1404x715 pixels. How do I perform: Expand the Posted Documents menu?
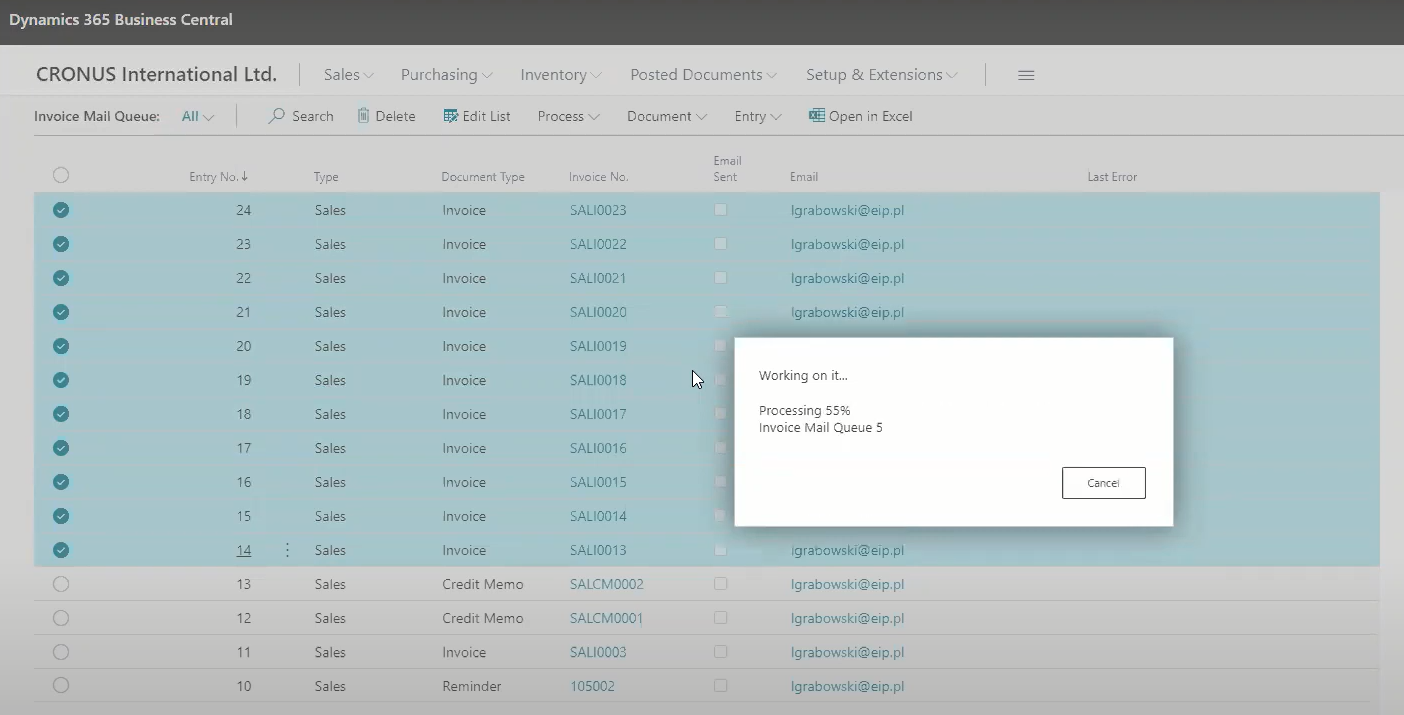[703, 75]
